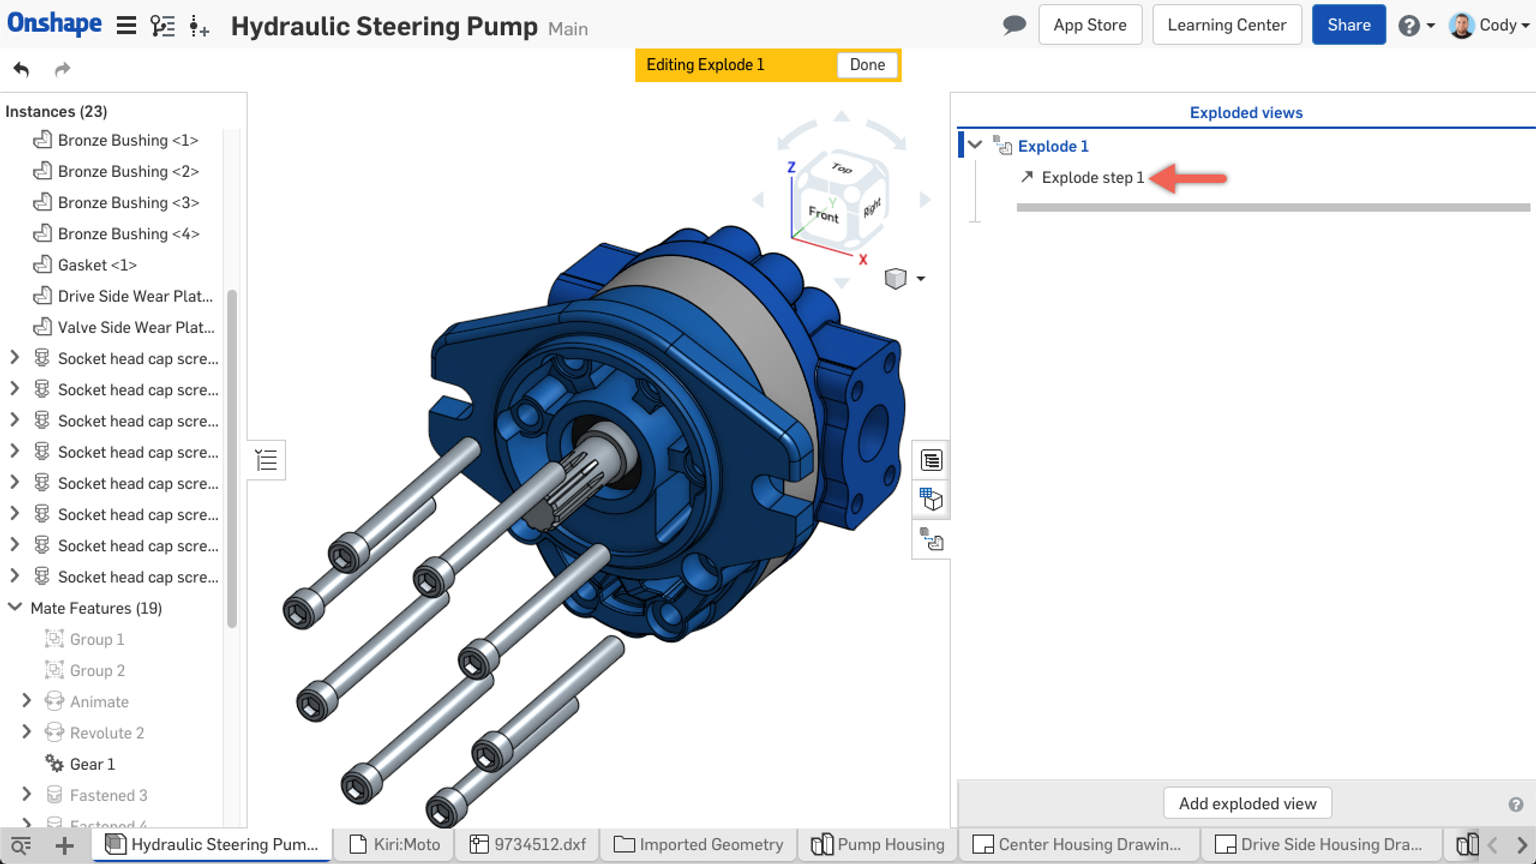1536x864 pixels.
Task: Click the Front face of view cube
Action: coord(823,213)
